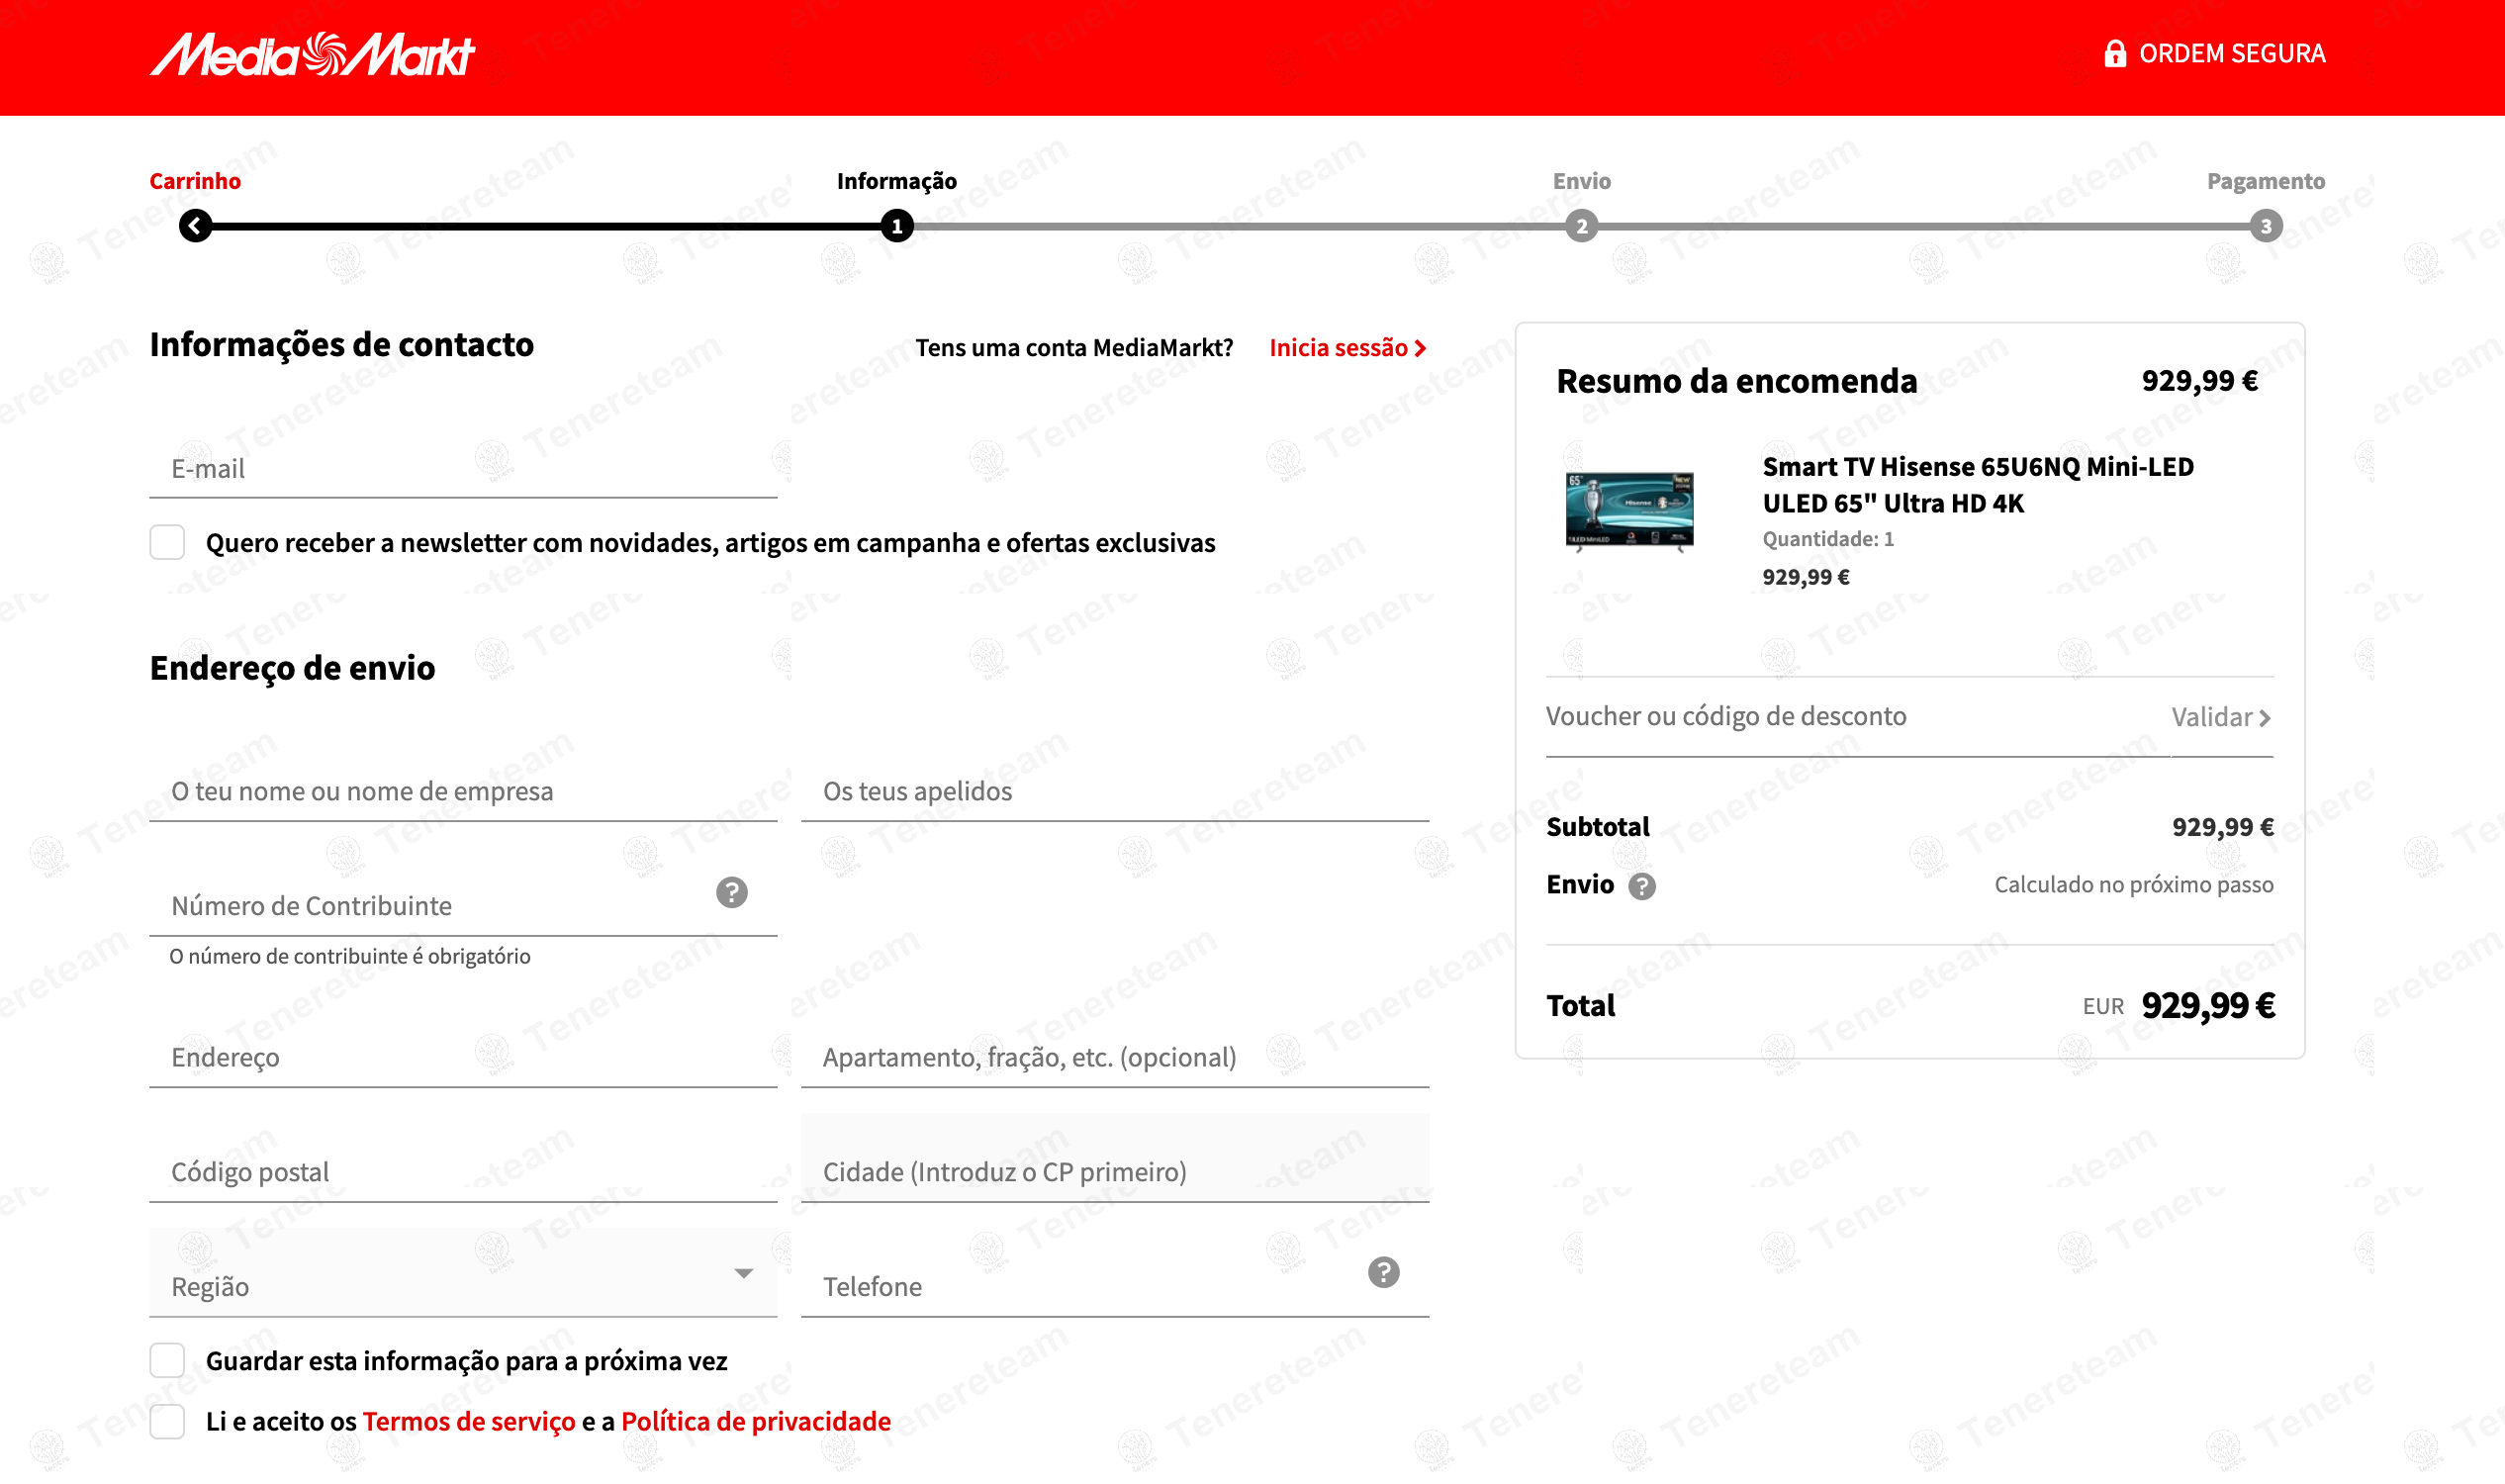Click the secure order lock icon
2505x1484 pixels.
click(x=2114, y=53)
